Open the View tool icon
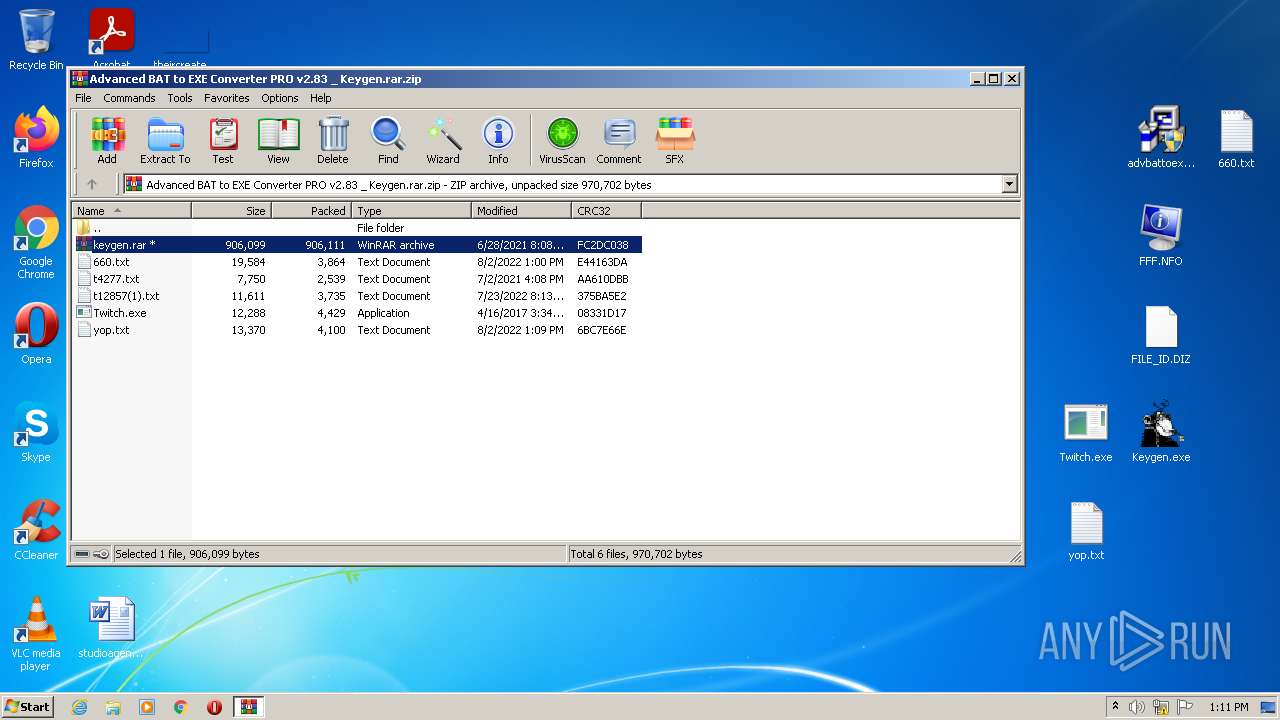Image resolution: width=1280 pixels, height=720 pixels. click(278, 140)
